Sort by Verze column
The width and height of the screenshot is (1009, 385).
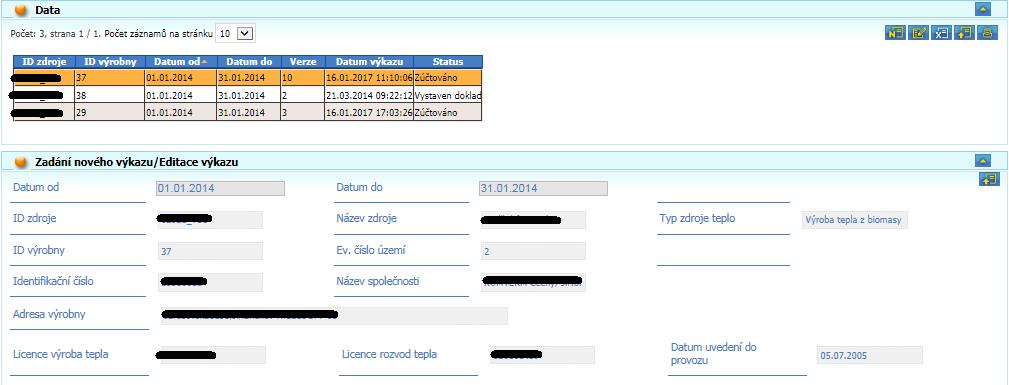[x=302, y=62]
